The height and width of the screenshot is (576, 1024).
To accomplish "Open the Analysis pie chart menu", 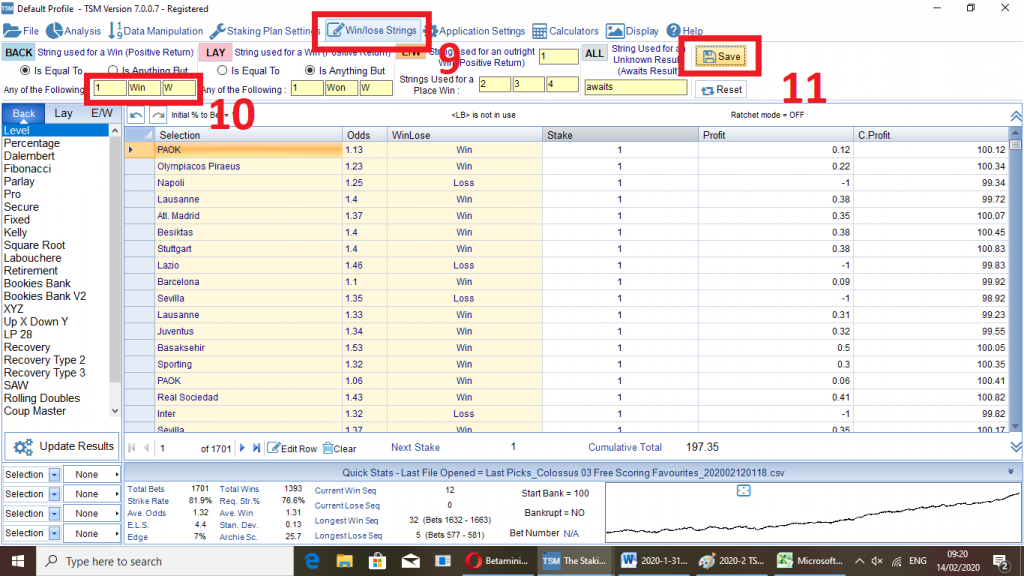I will coord(73,31).
